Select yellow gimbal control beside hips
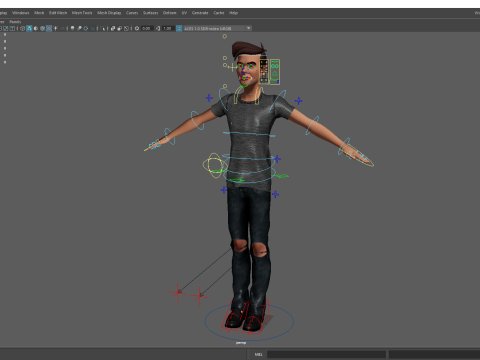The height and width of the screenshot is (360, 480). click(x=215, y=165)
